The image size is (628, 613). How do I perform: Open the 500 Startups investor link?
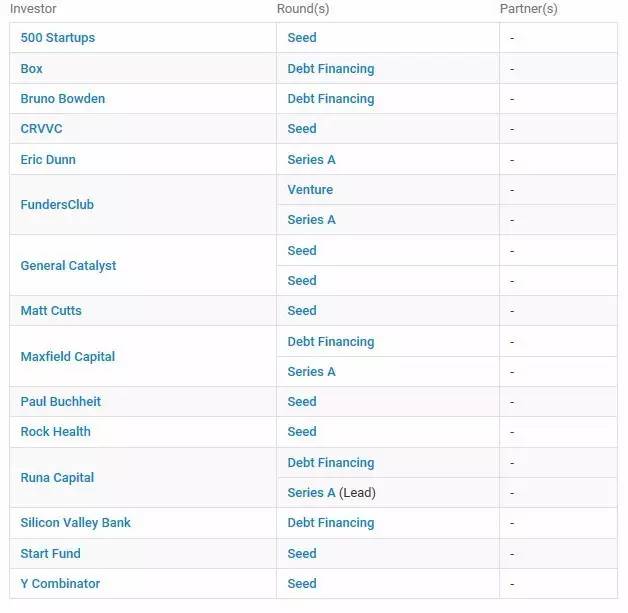pyautogui.click(x=58, y=38)
